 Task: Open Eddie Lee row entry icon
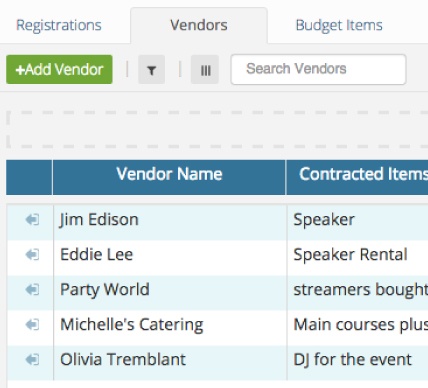(32, 255)
